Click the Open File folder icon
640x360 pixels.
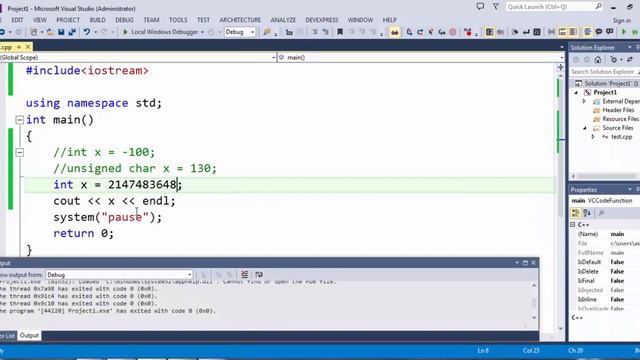(x=50, y=32)
